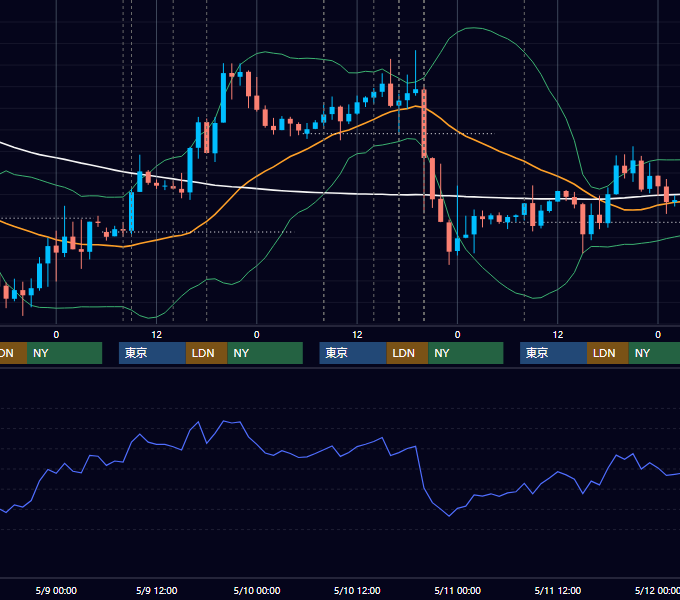Click the 5/9 12:00 date label
Screen dimensions: 680x600
[157, 590]
